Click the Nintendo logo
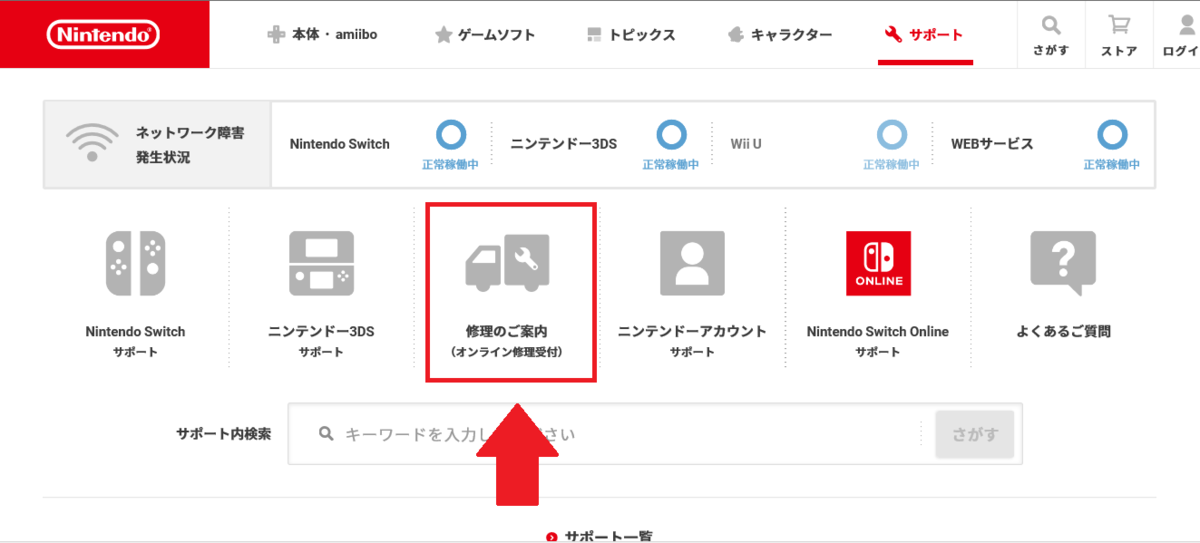Screen dimensions: 1200x543 tap(104, 35)
